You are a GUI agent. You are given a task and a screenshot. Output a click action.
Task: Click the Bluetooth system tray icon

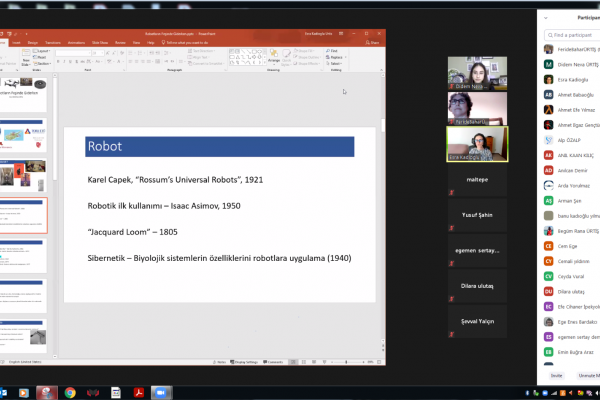527,393
